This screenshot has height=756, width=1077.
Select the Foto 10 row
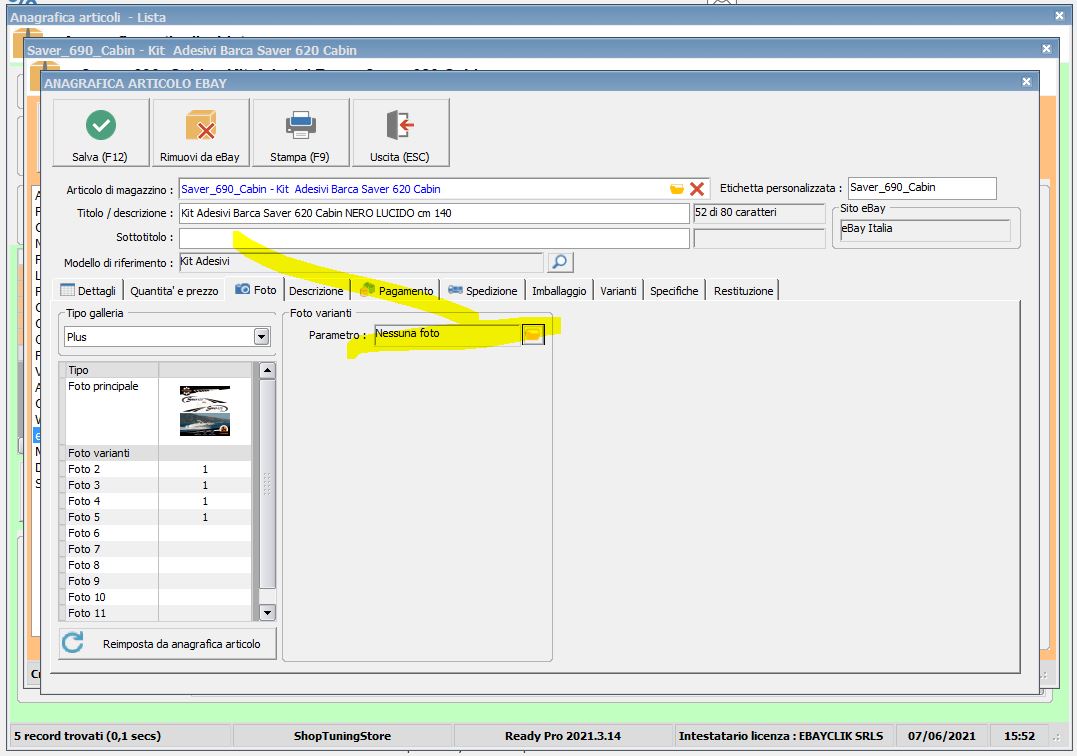tap(159, 597)
